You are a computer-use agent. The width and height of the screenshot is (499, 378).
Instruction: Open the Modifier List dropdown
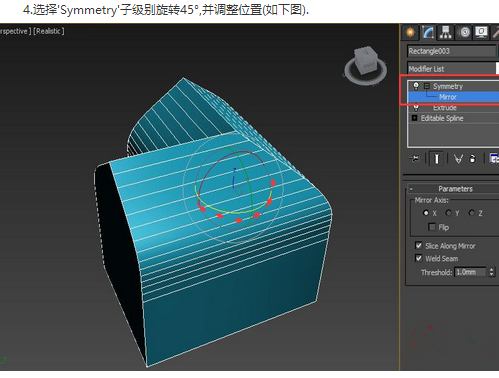click(x=453, y=69)
